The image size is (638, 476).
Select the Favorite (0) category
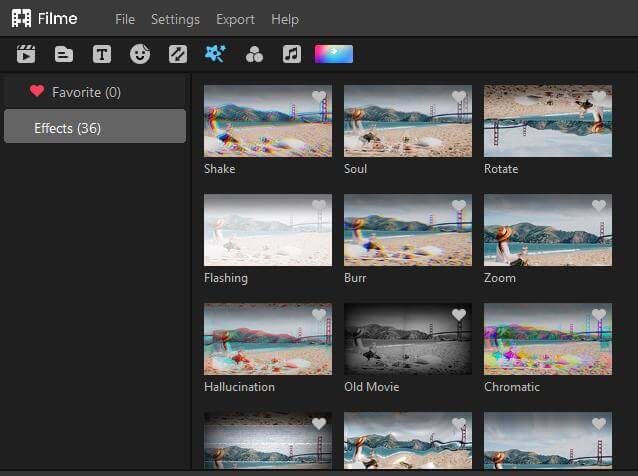click(x=95, y=92)
